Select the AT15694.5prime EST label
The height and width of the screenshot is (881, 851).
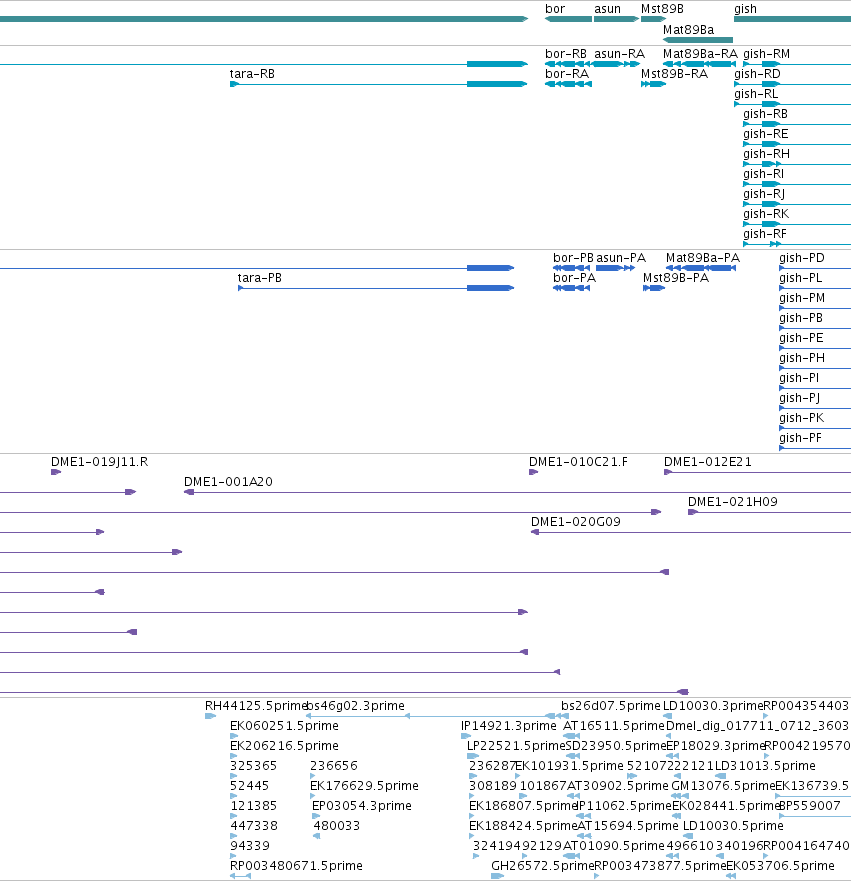(x=628, y=826)
